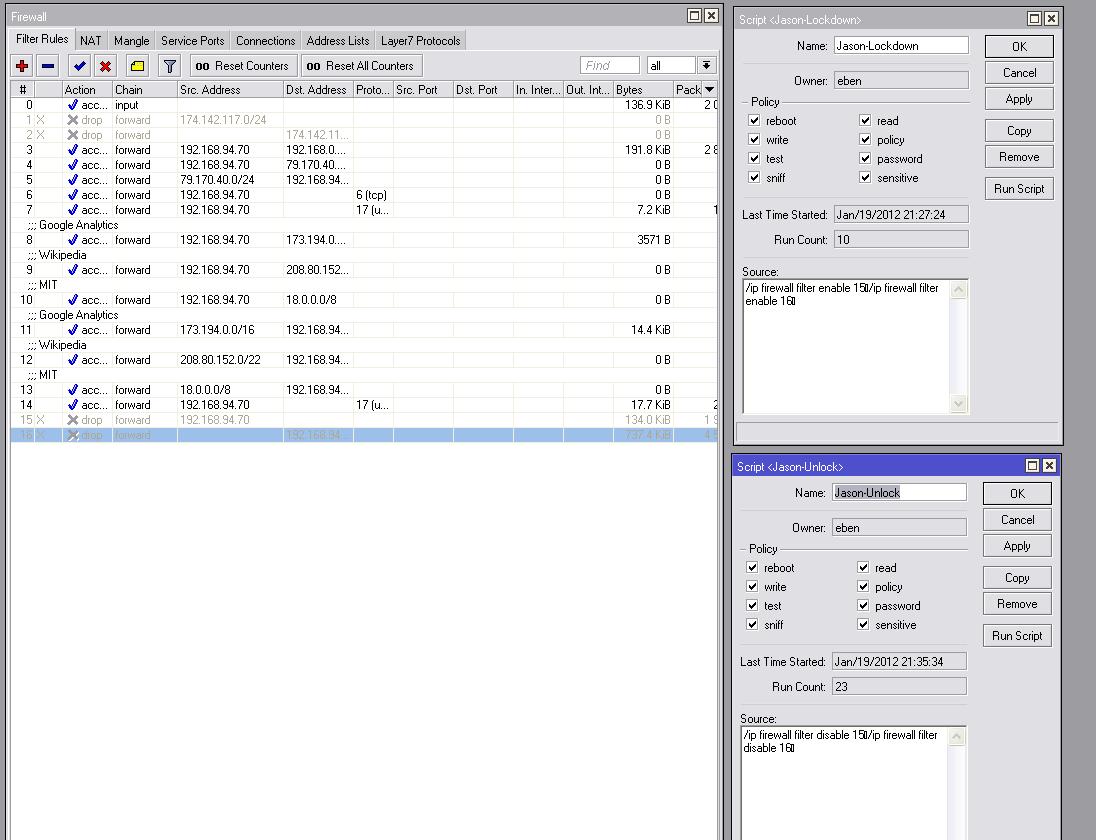Remove the selected firewall rule
1096x840 pixels.
45,65
